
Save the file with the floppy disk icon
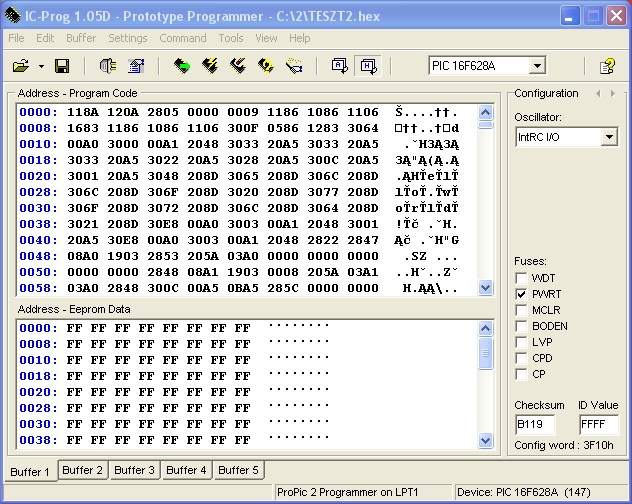(x=62, y=66)
